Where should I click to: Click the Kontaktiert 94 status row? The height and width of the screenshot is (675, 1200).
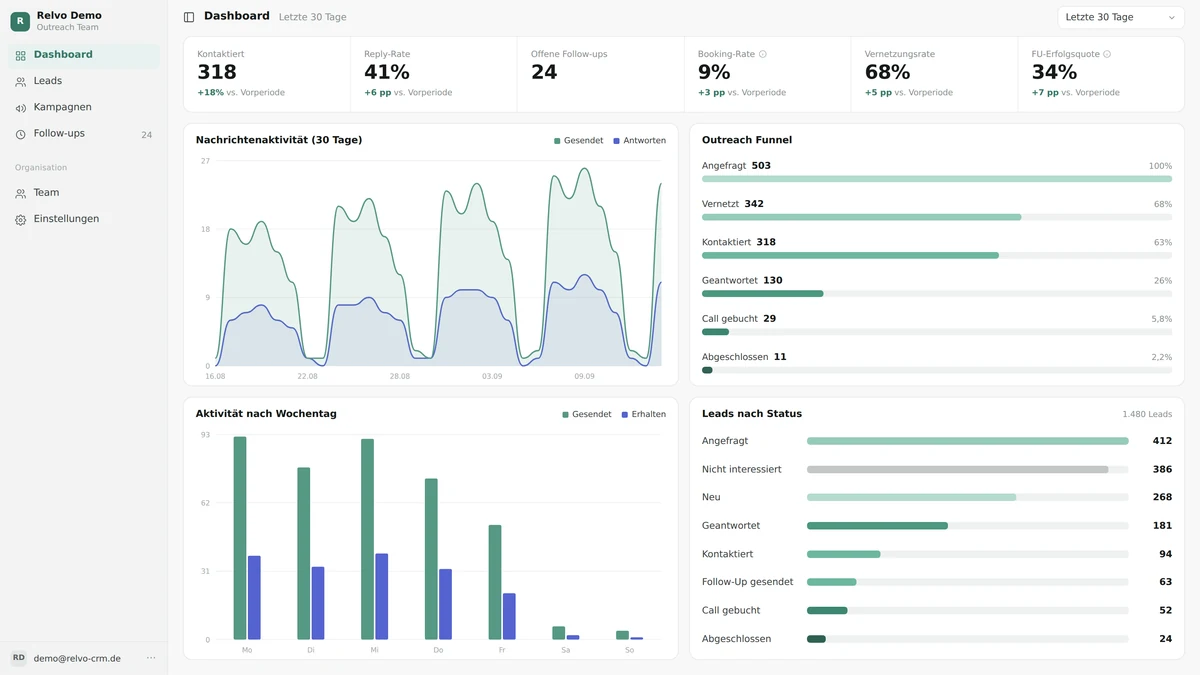[x=937, y=554]
